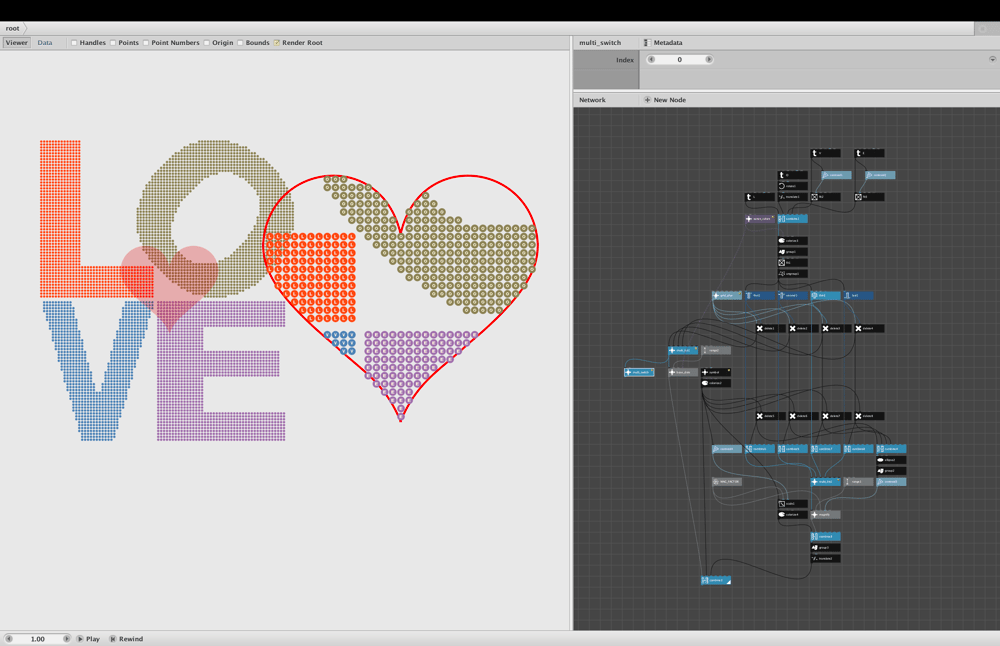This screenshot has width=1000, height=646.
Task: Switch to the Data tab
Action: click(45, 43)
